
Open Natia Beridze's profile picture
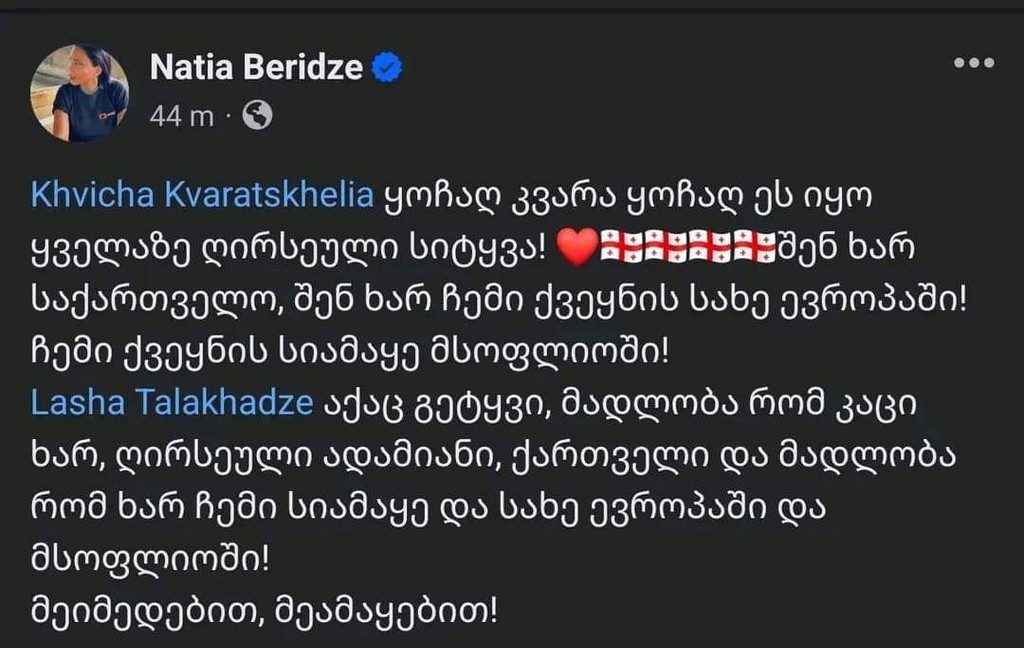click(x=80, y=93)
